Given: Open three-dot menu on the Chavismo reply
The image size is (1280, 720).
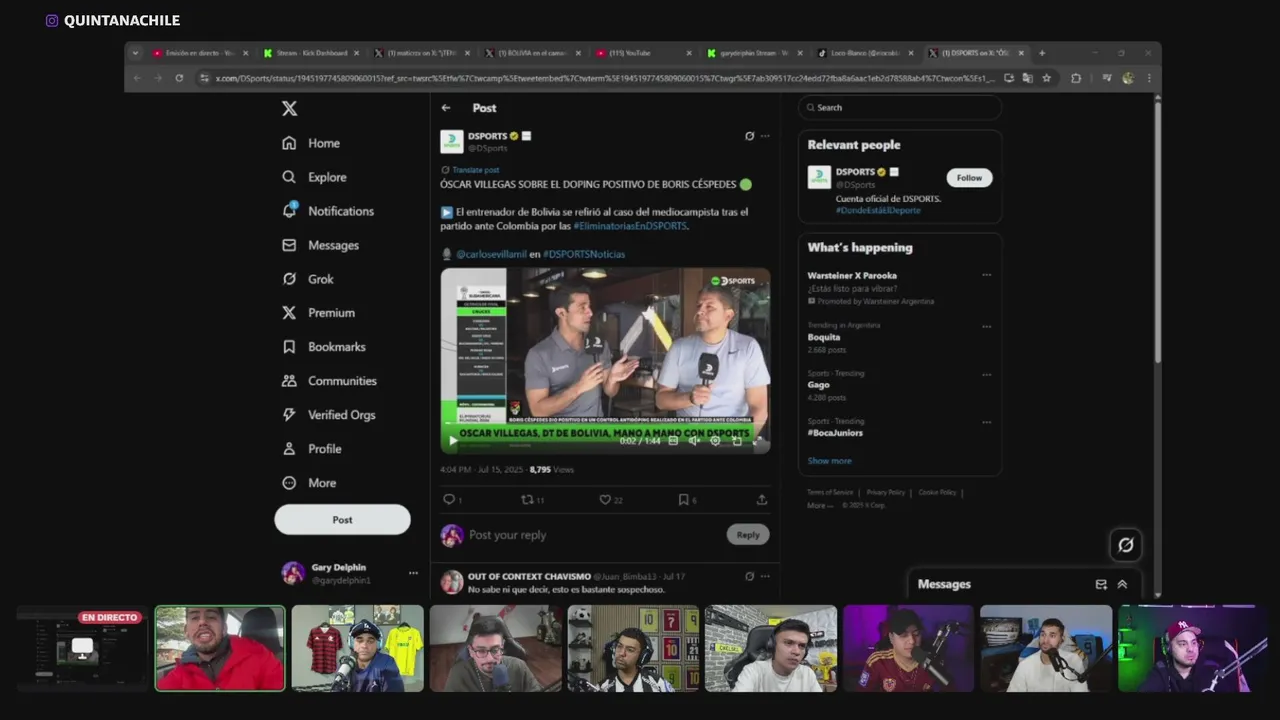Looking at the screenshot, I should (x=765, y=576).
